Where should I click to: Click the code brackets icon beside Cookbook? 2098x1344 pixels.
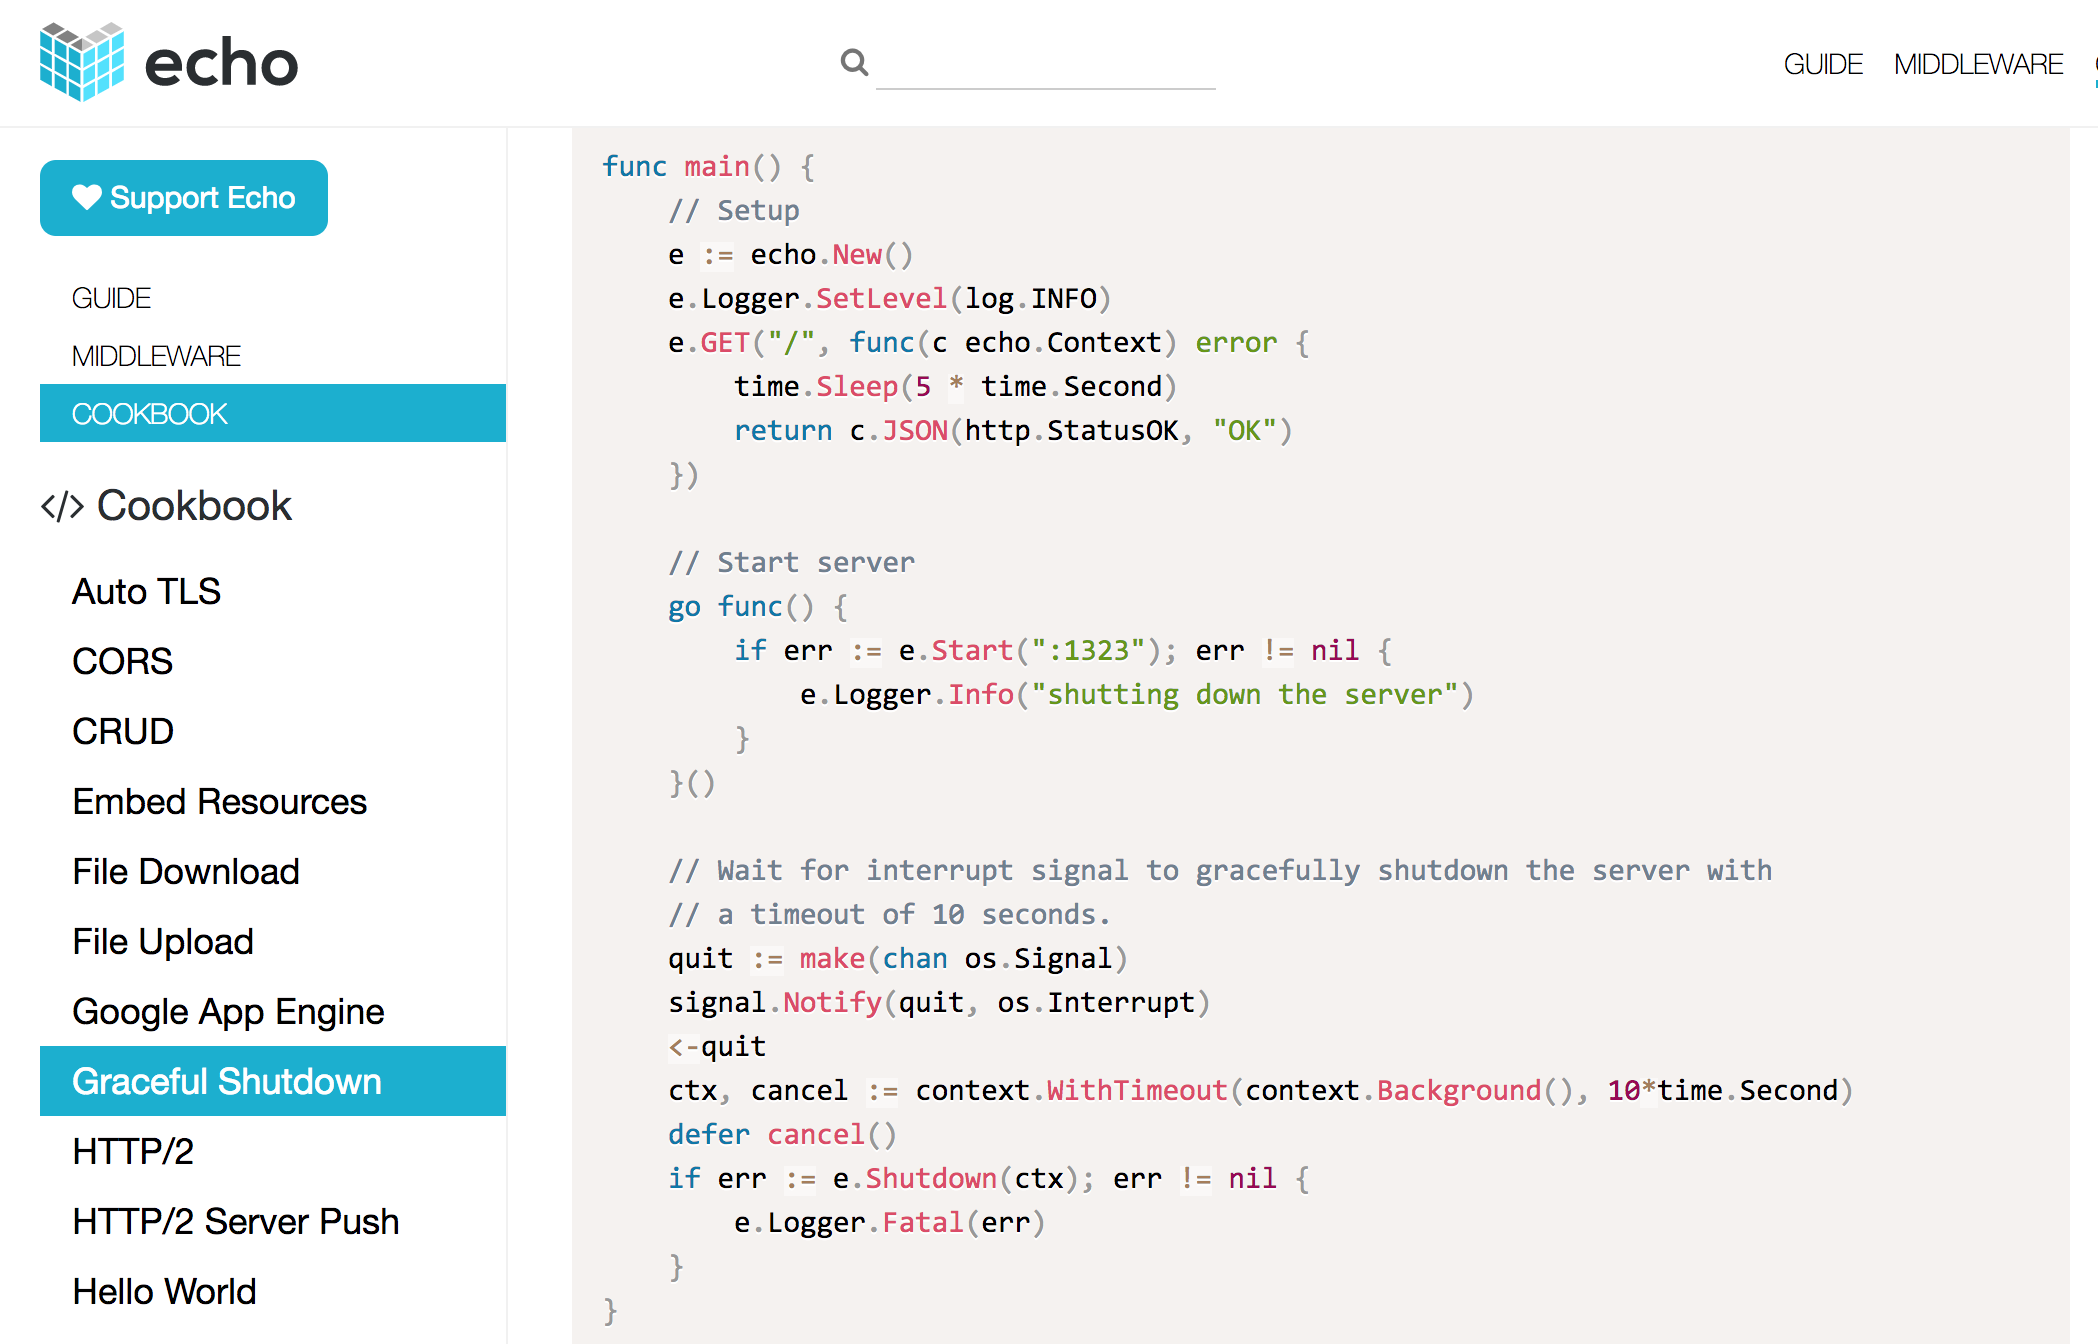point(62,505)
